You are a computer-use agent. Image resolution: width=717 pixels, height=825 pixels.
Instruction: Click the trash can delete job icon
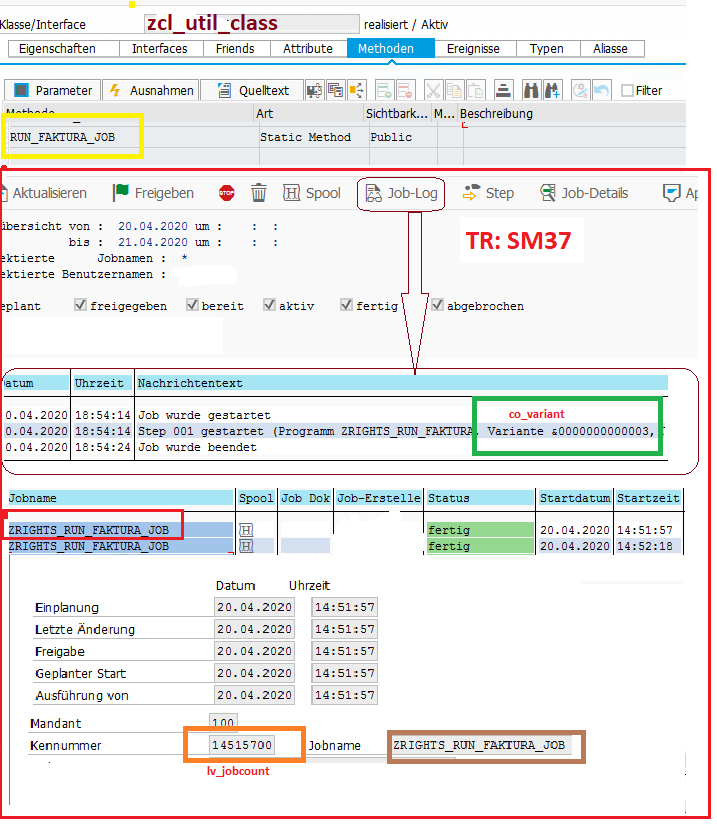259,193
